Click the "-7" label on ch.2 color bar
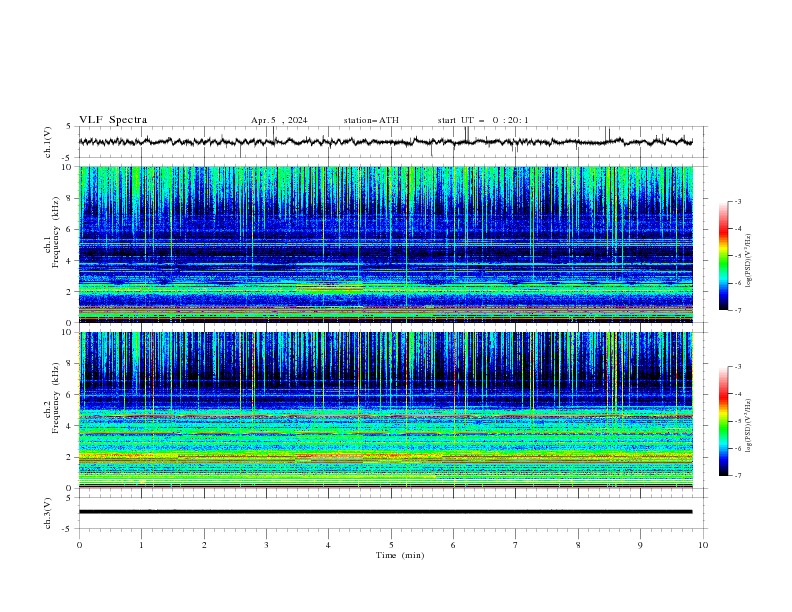792x612 pixels. click(738, 476)
